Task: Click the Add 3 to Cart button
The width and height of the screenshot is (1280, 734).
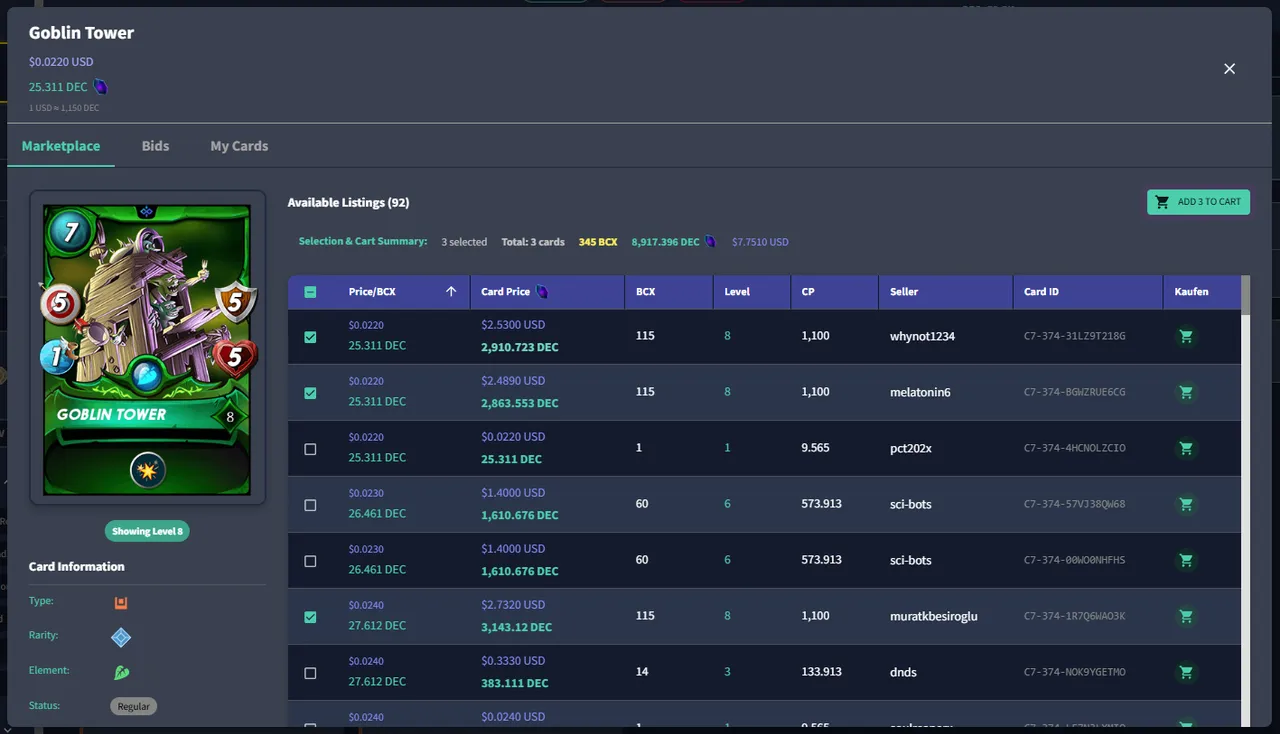Action: click(x=1198, y=202)
